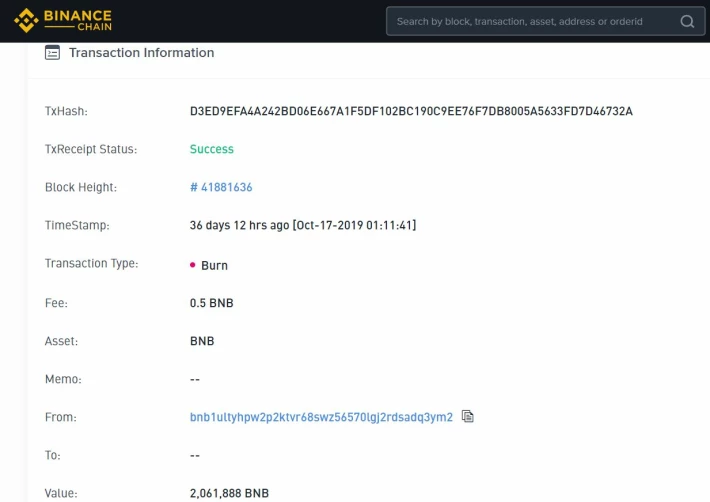Click the value 2,061,888 BNB
Viewport: 710px width, 502px height.
click(x=229, y=493)
